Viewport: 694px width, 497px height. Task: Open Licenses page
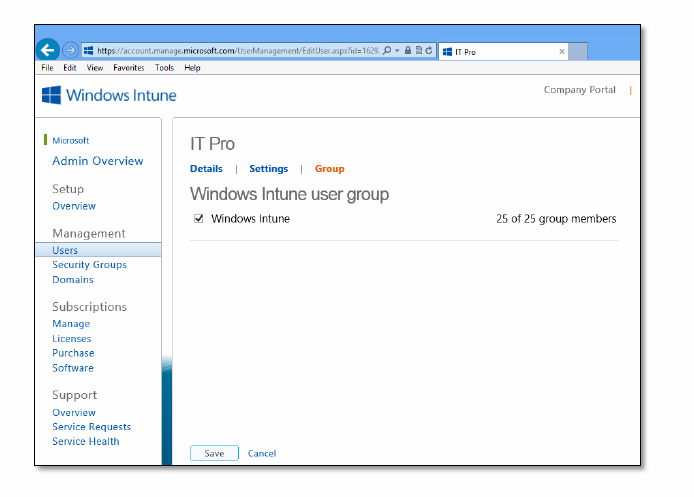coord(72,339)
